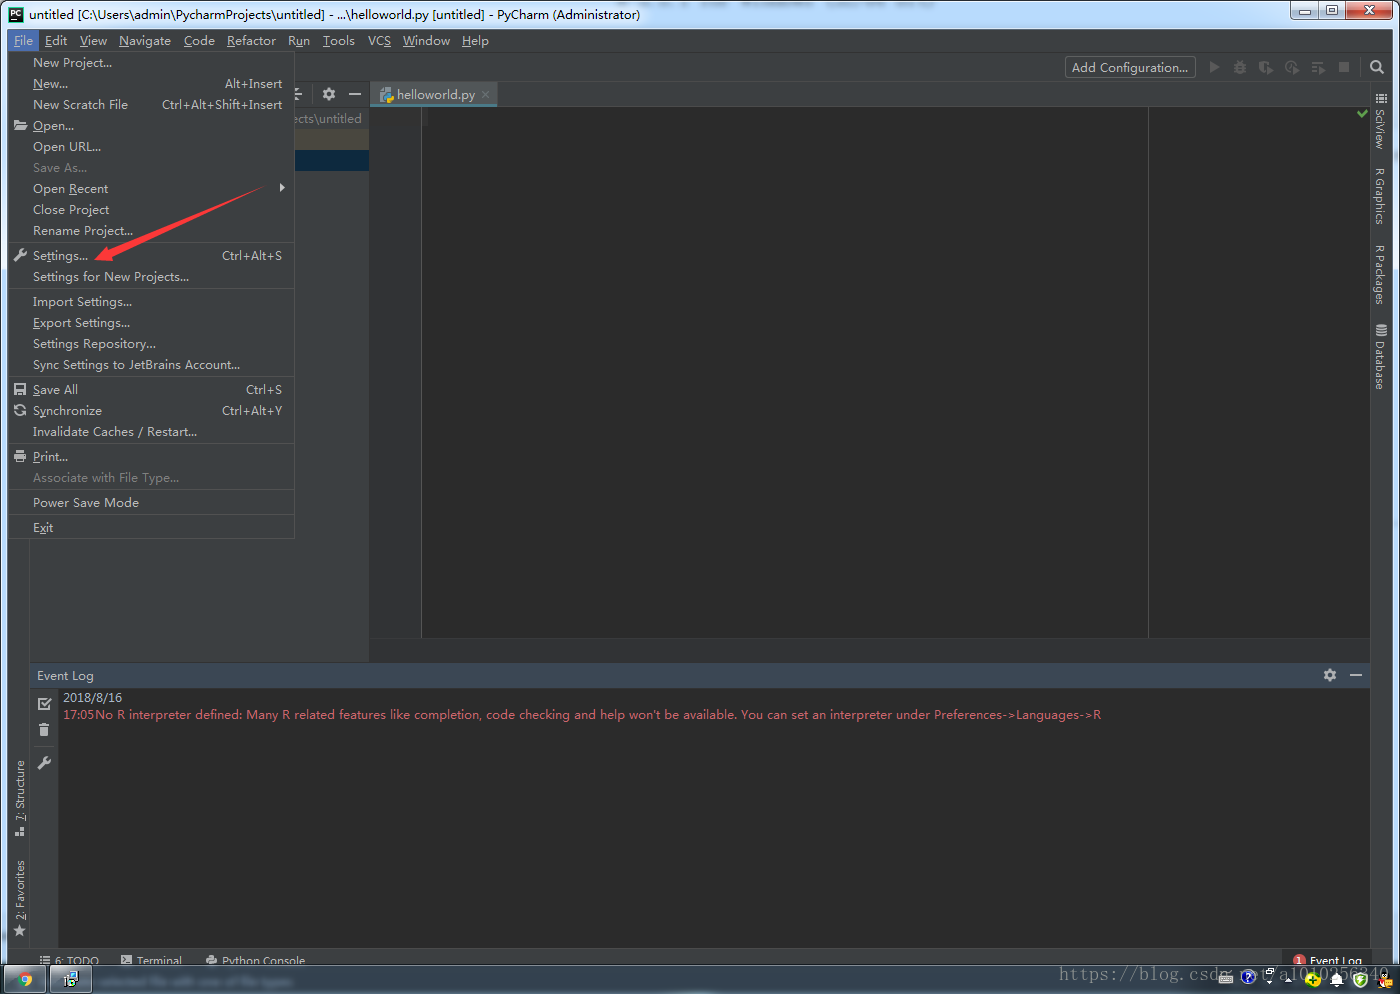The height and width of the screenshot is (994, 1400).
Task: Click the Run with Coverage icon
Action: (1266, 67)
